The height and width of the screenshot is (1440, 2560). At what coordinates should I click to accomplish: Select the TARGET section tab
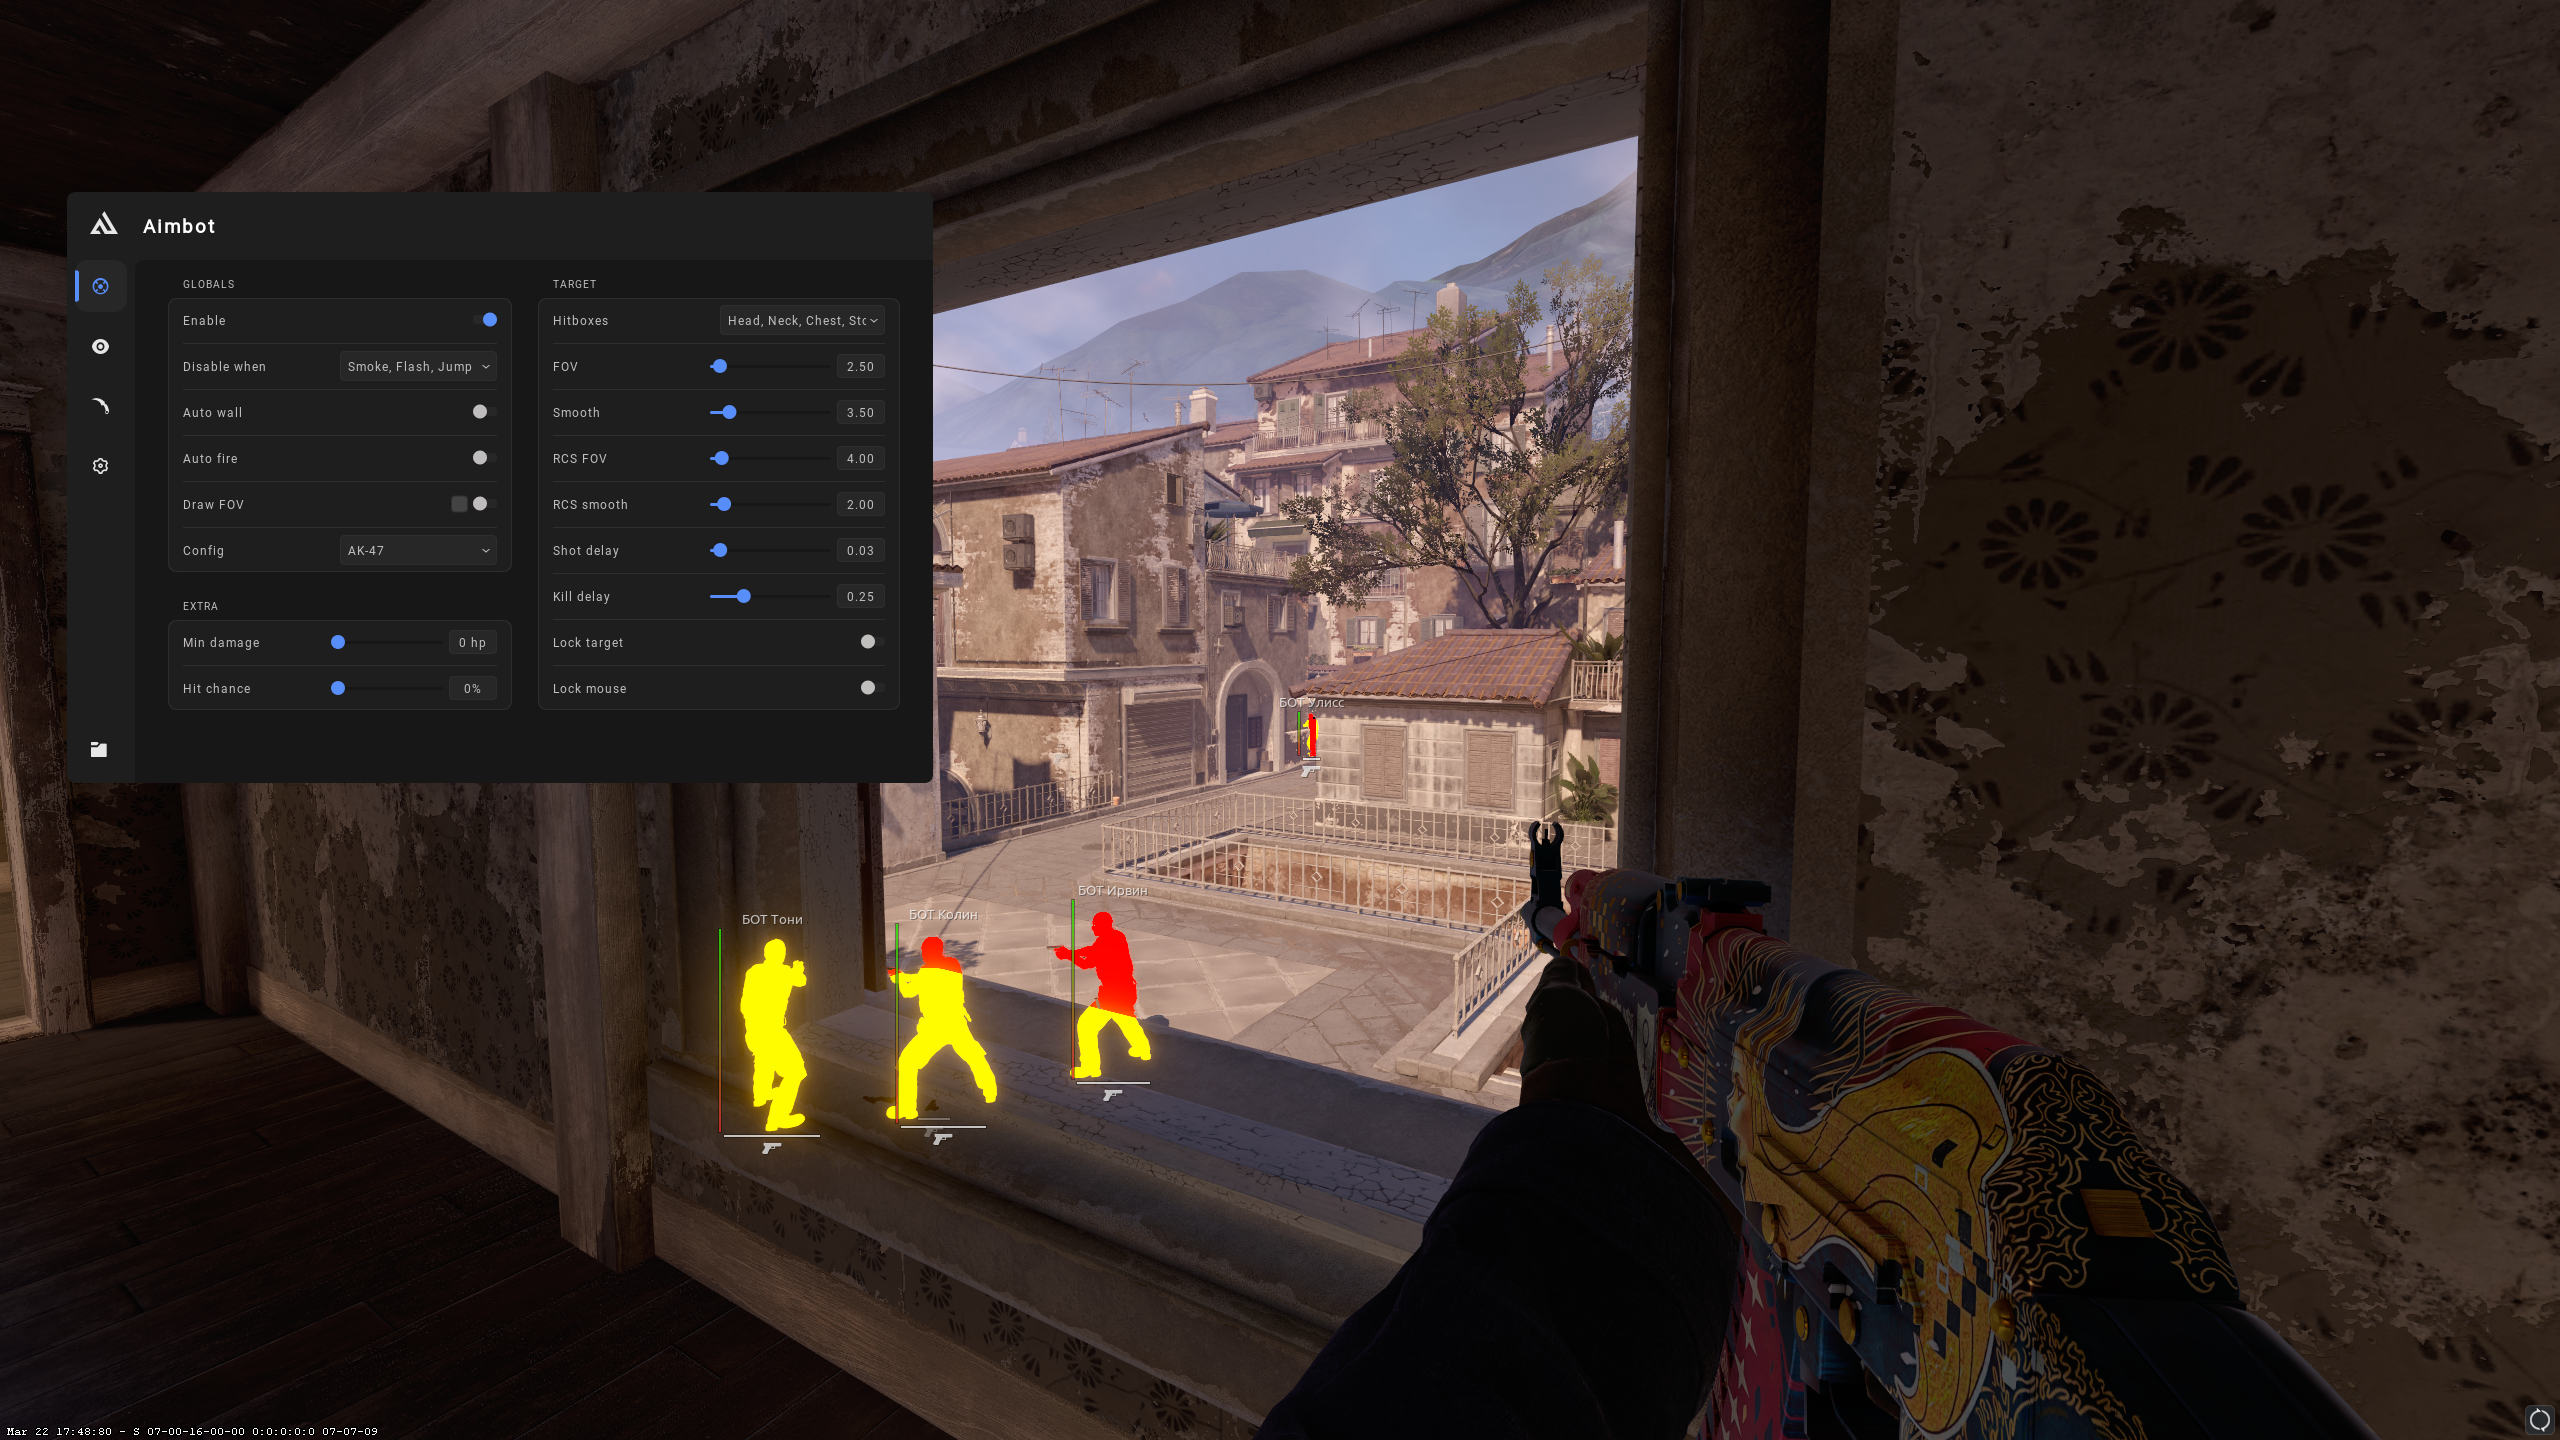[x=575, y=283]
